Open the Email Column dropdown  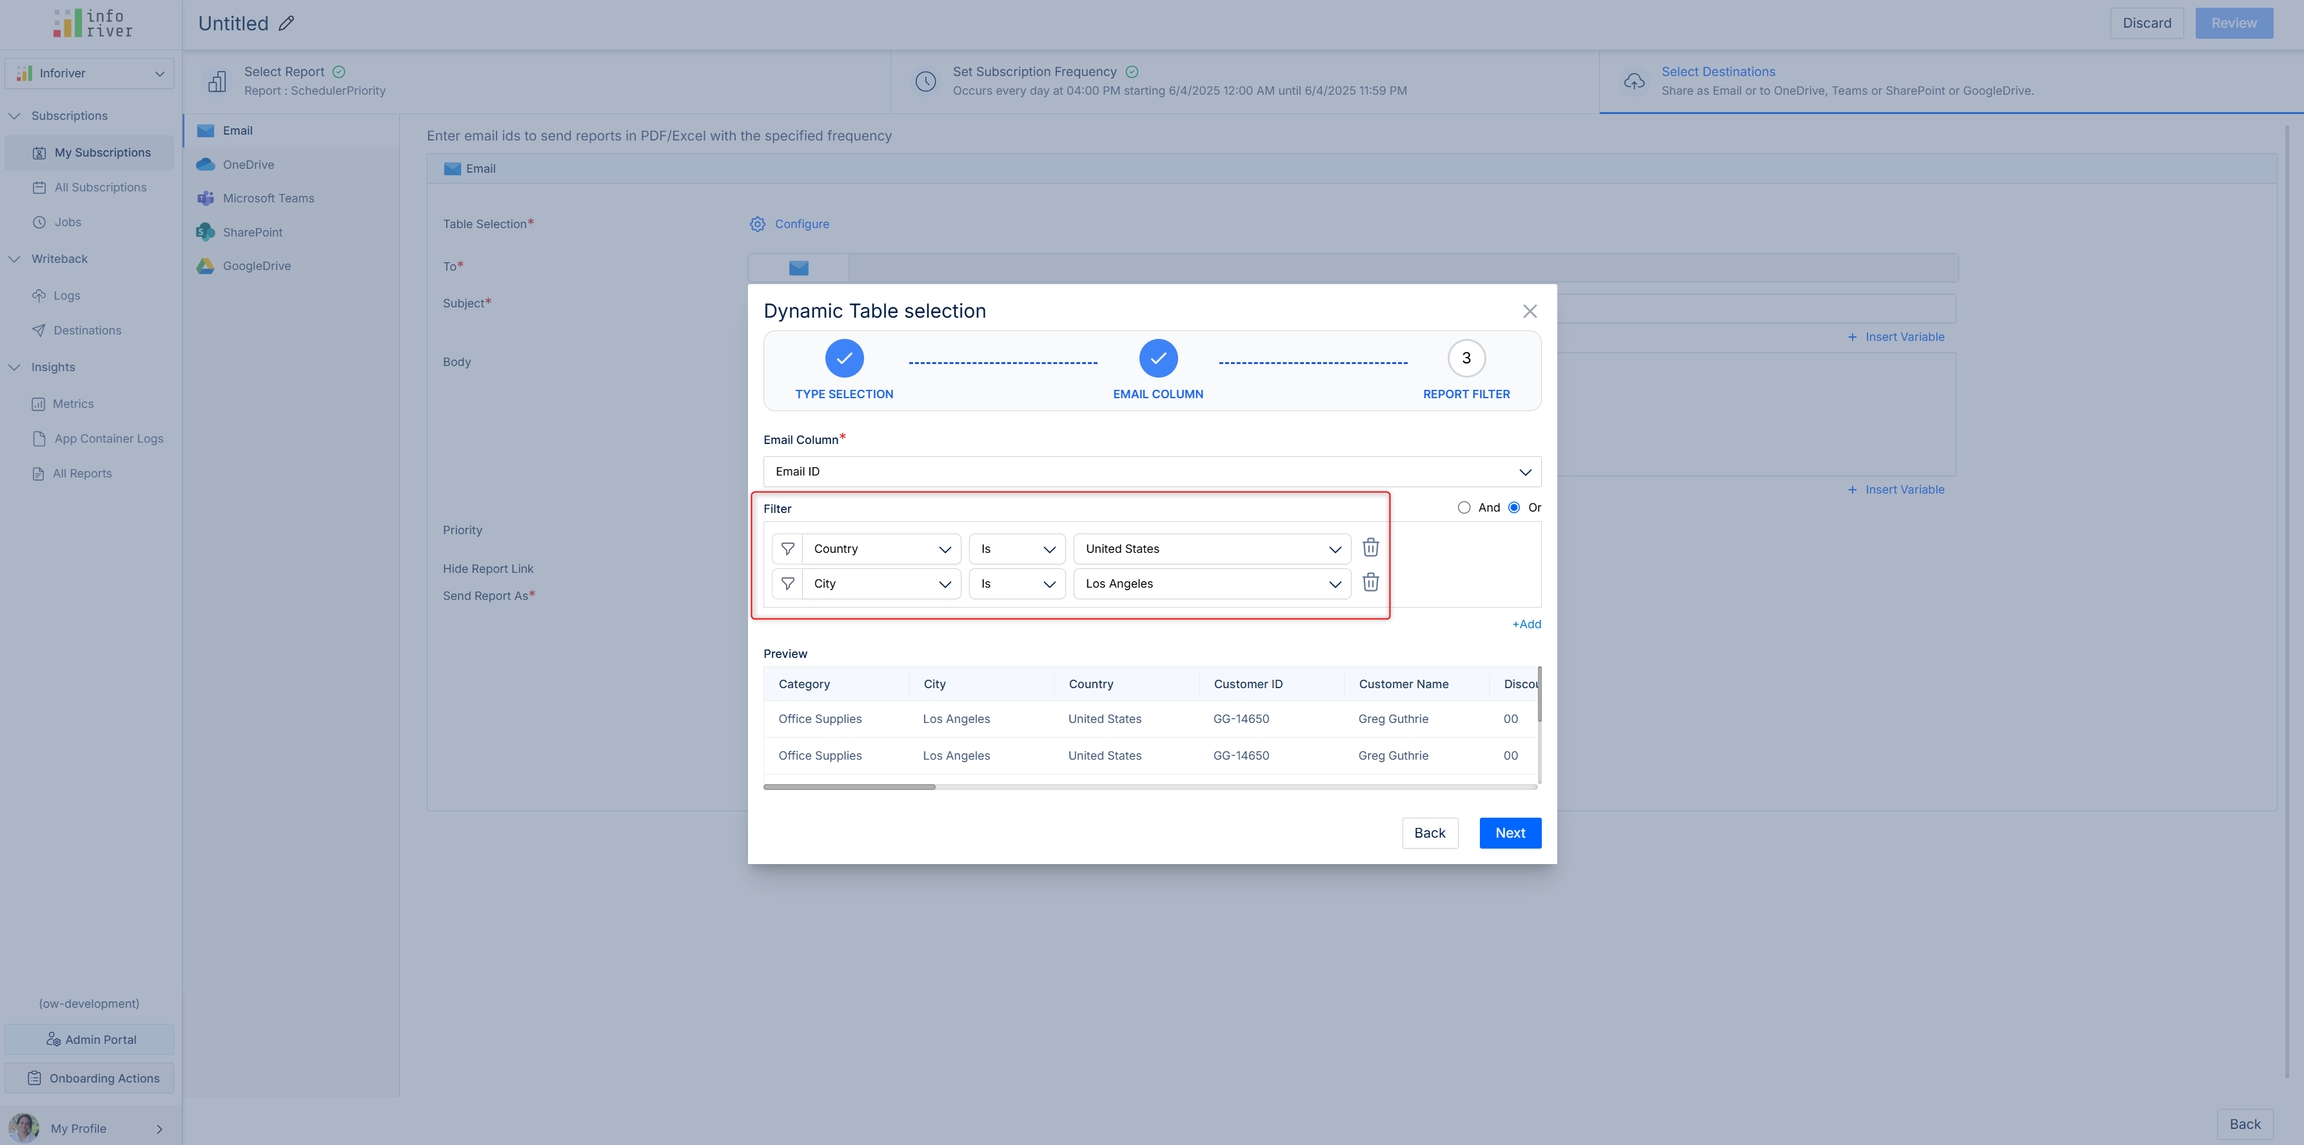1151,472
